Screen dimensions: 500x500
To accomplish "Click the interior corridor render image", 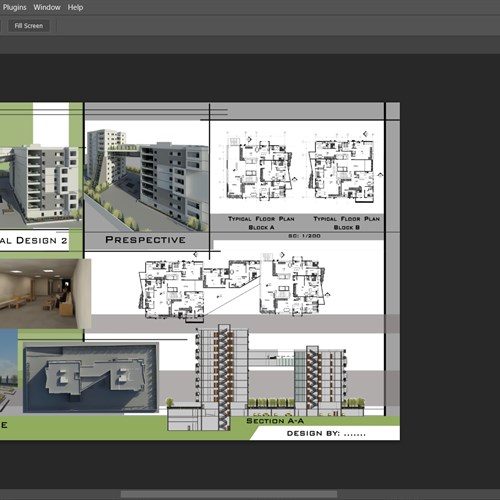I will pyautogui.click(x=45, y=293).
